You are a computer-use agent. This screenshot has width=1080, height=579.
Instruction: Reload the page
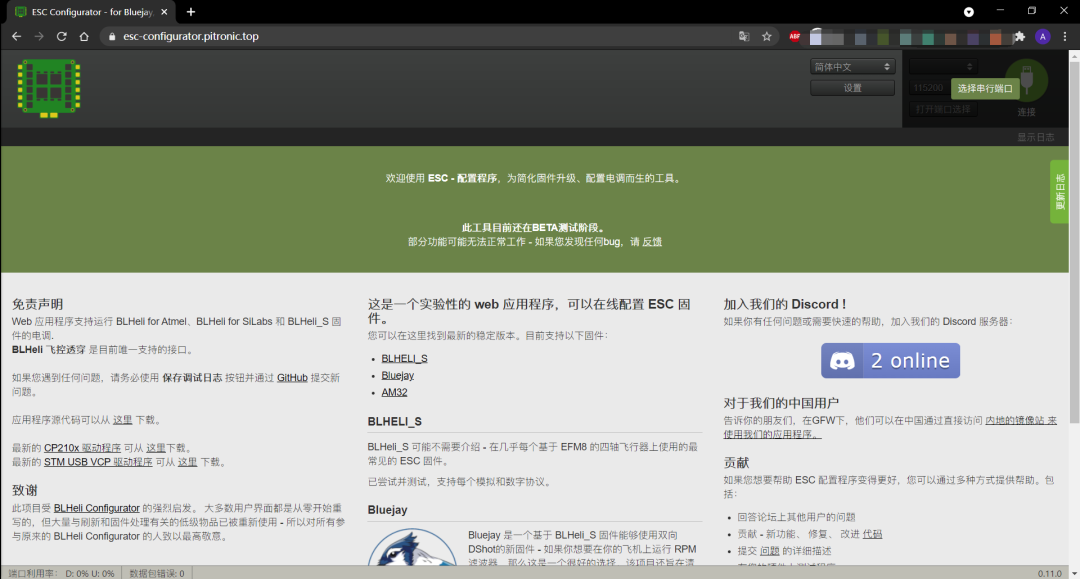(x=61, y=36)
